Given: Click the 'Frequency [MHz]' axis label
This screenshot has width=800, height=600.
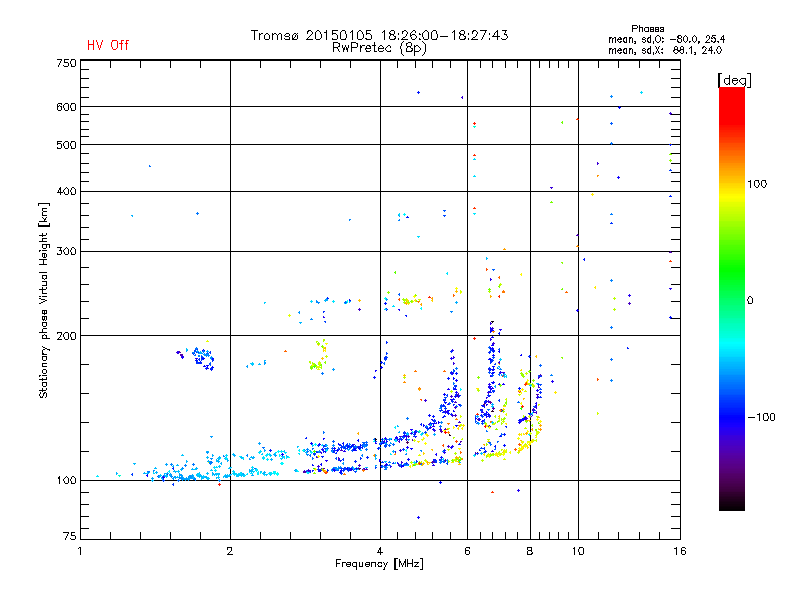Looking at the screenshot, I should 379,564.
